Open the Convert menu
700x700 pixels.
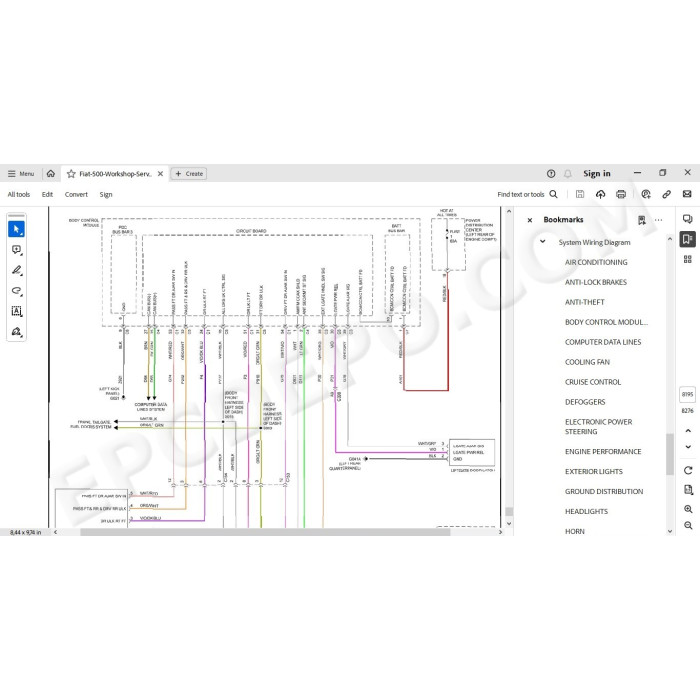(x=76, y=195)
